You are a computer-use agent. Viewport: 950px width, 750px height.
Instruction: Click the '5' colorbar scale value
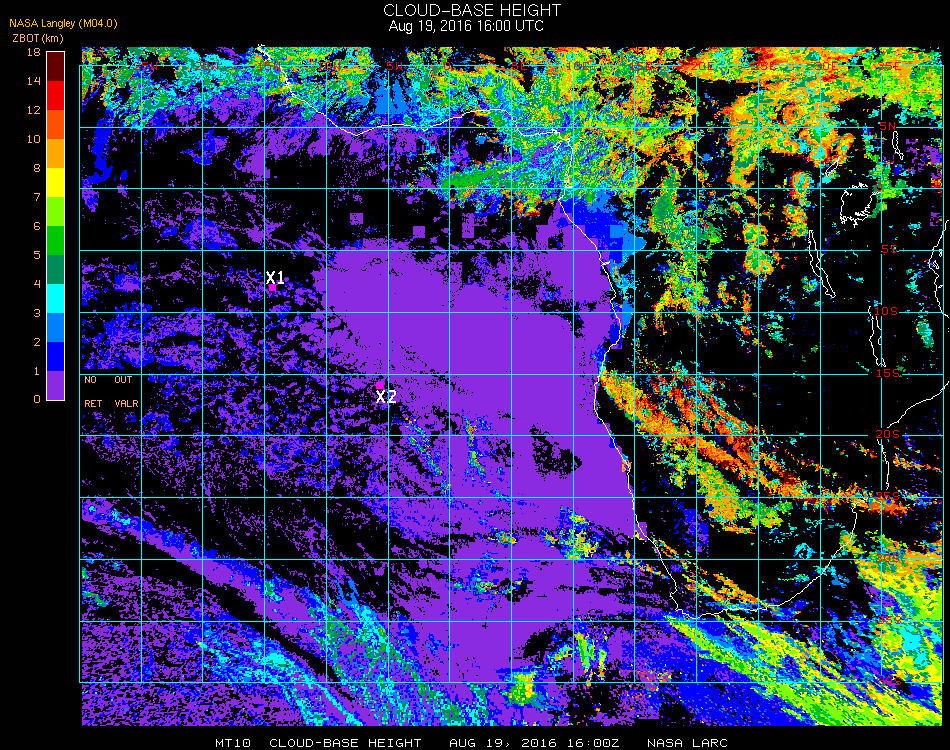(37, 255)
